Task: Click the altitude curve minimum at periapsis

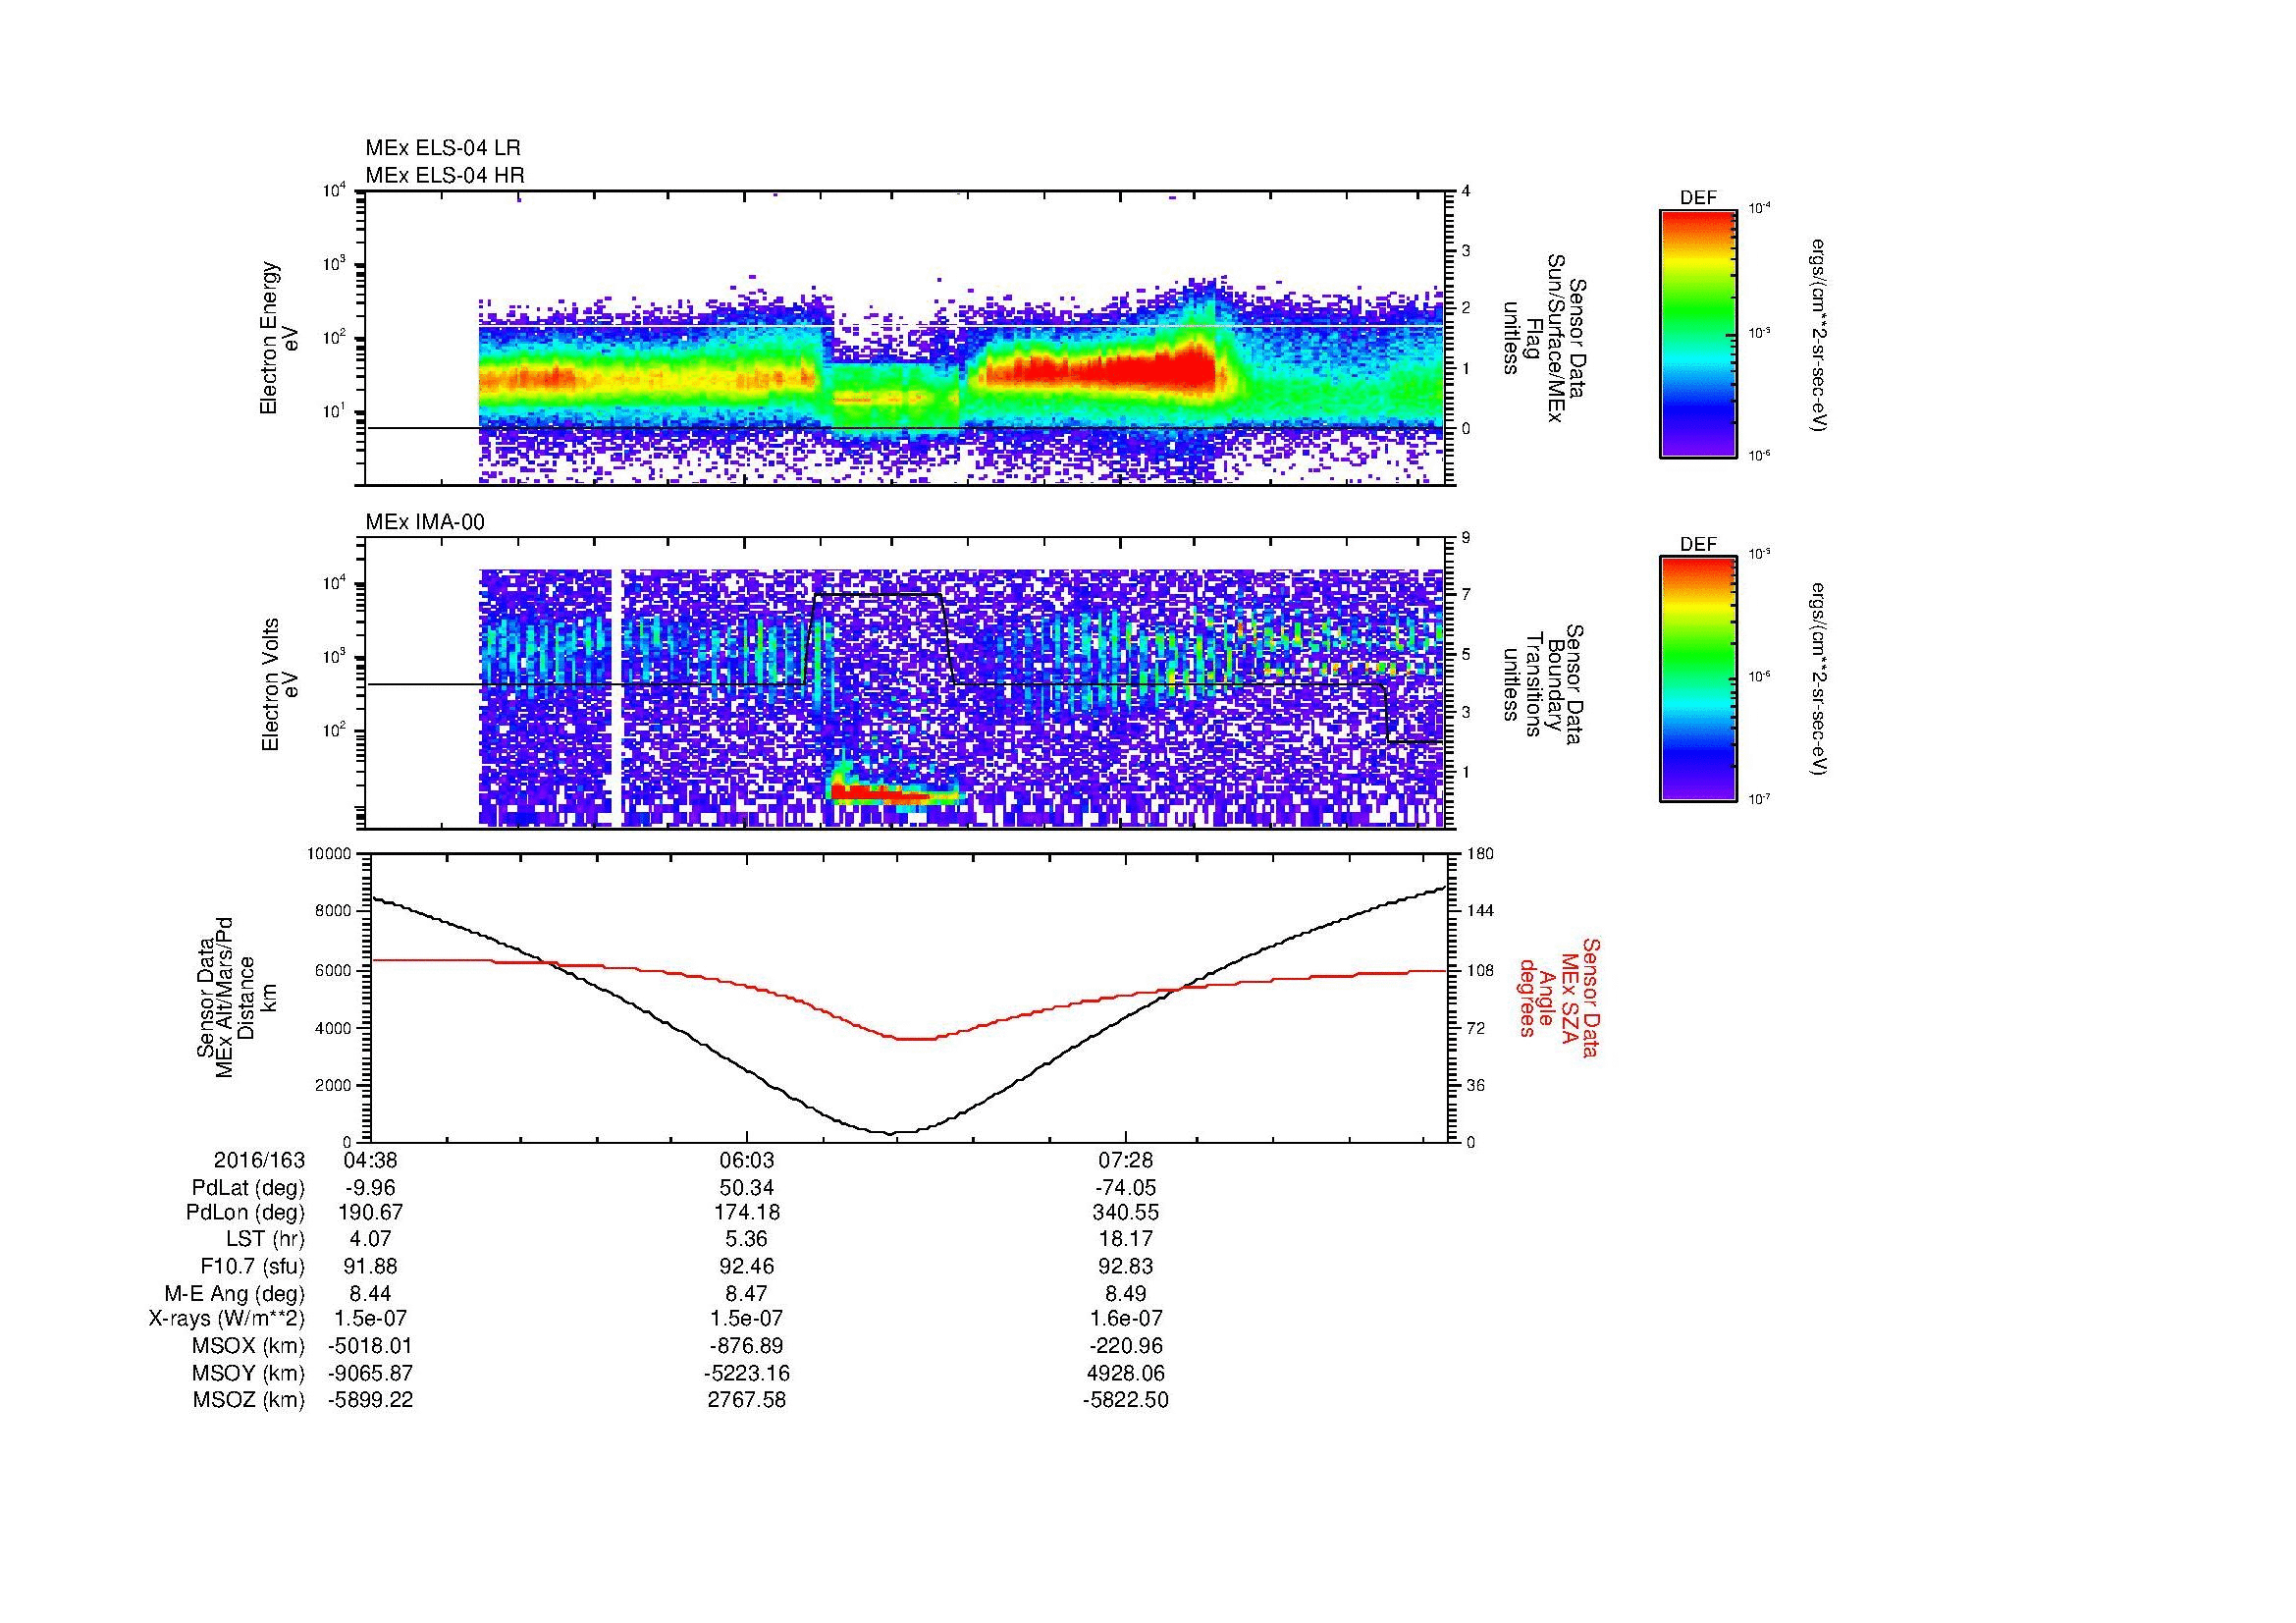Action: click(x=891, y=1132)
